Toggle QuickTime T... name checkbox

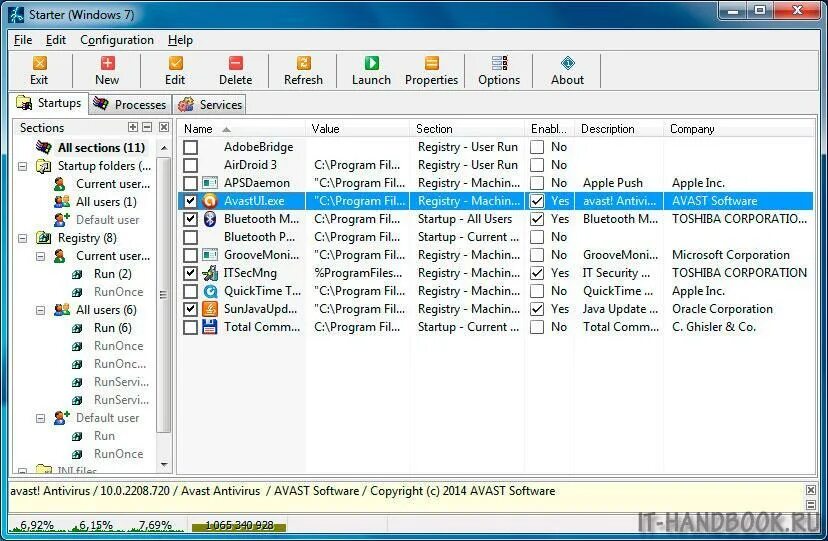coord(191,291)
